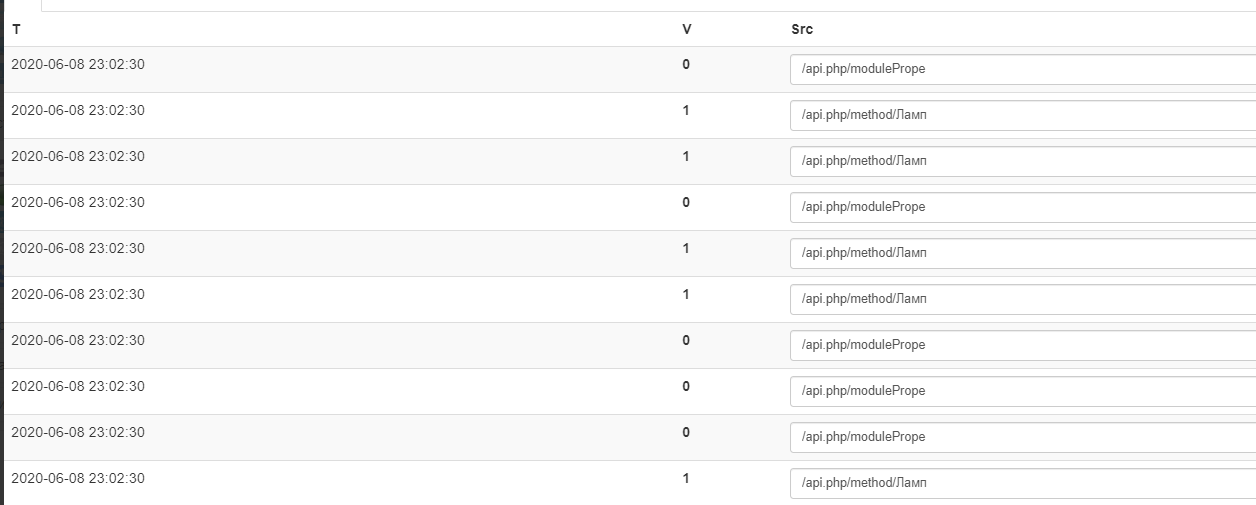Click the V value 1 in the second row
The height and width of the screenshot is (505, 1256).
tap(686, 111)
